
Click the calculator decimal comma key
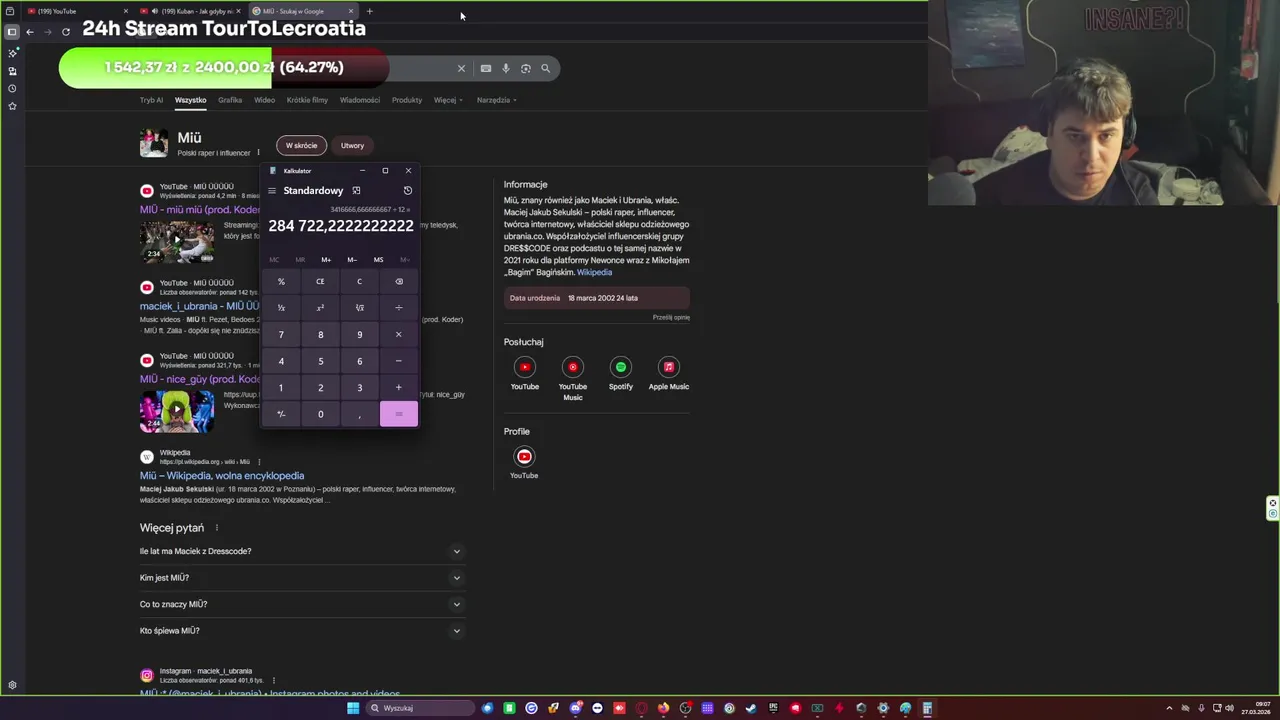click(x=359, y=414)
